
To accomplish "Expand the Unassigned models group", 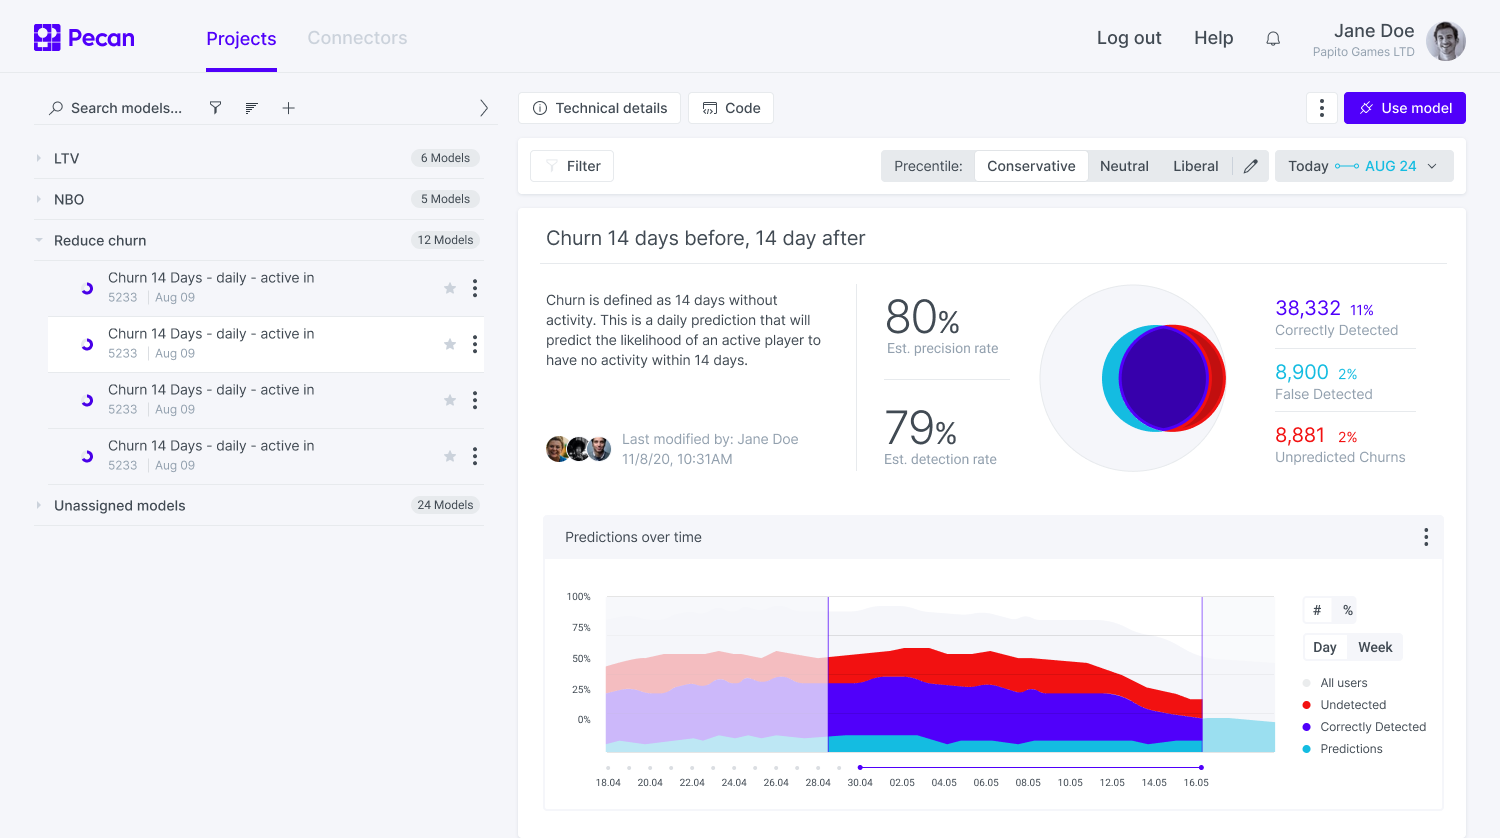I will point(39,505).
